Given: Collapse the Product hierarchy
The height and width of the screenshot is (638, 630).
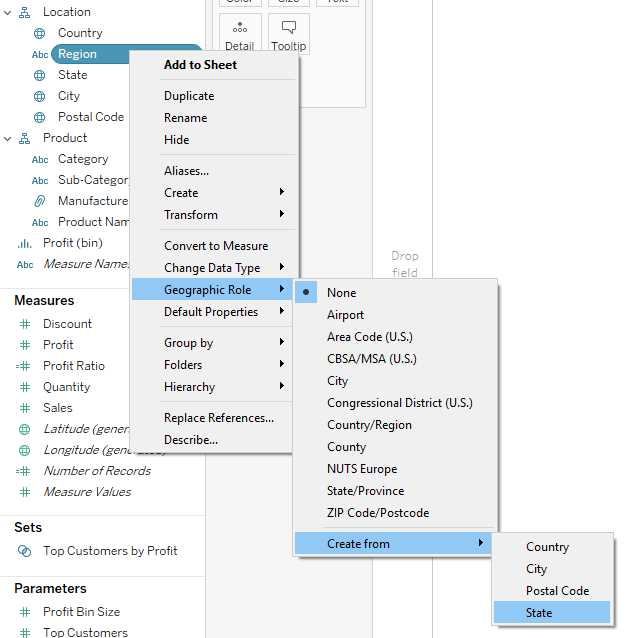Looking at the screenshot, I should [7, 139].
